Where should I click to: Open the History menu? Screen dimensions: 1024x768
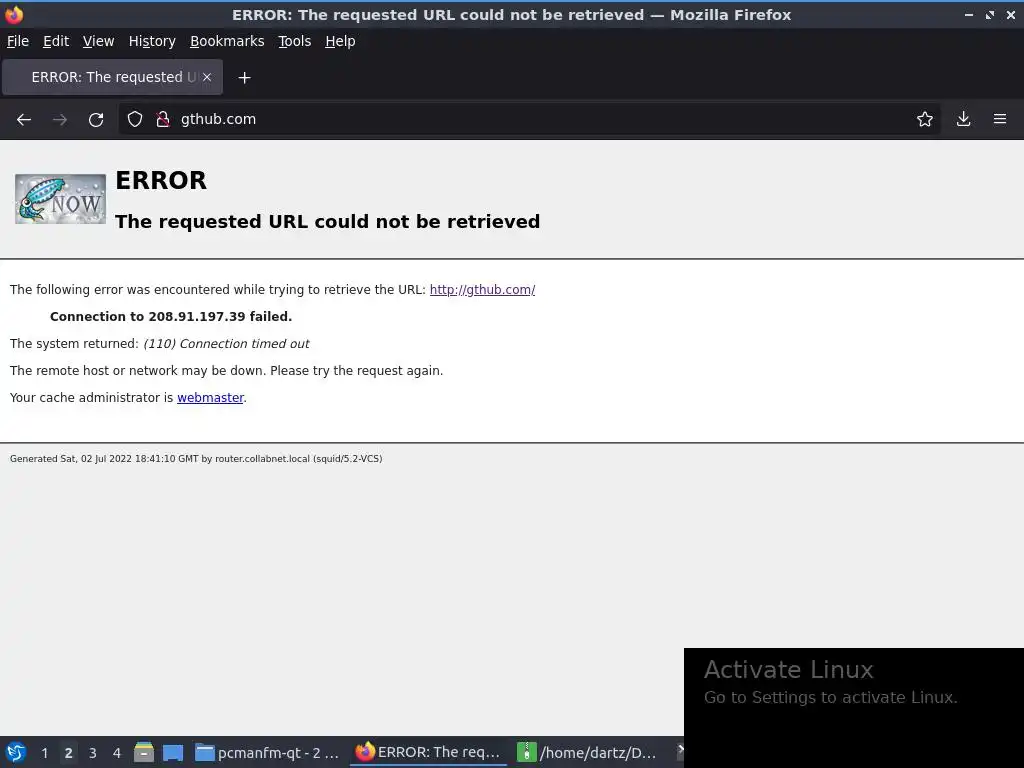click(152, 41)
